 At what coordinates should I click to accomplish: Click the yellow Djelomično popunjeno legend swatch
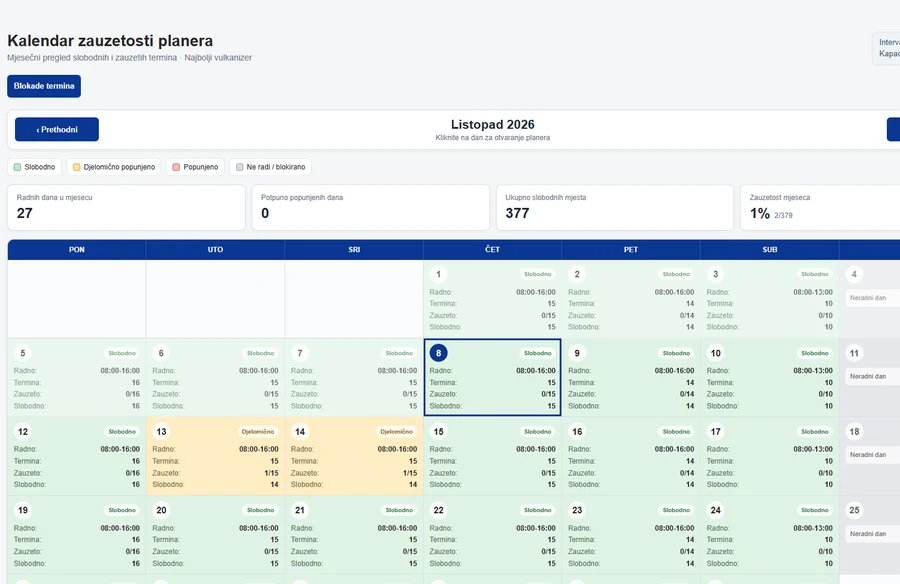coord(76,167)
